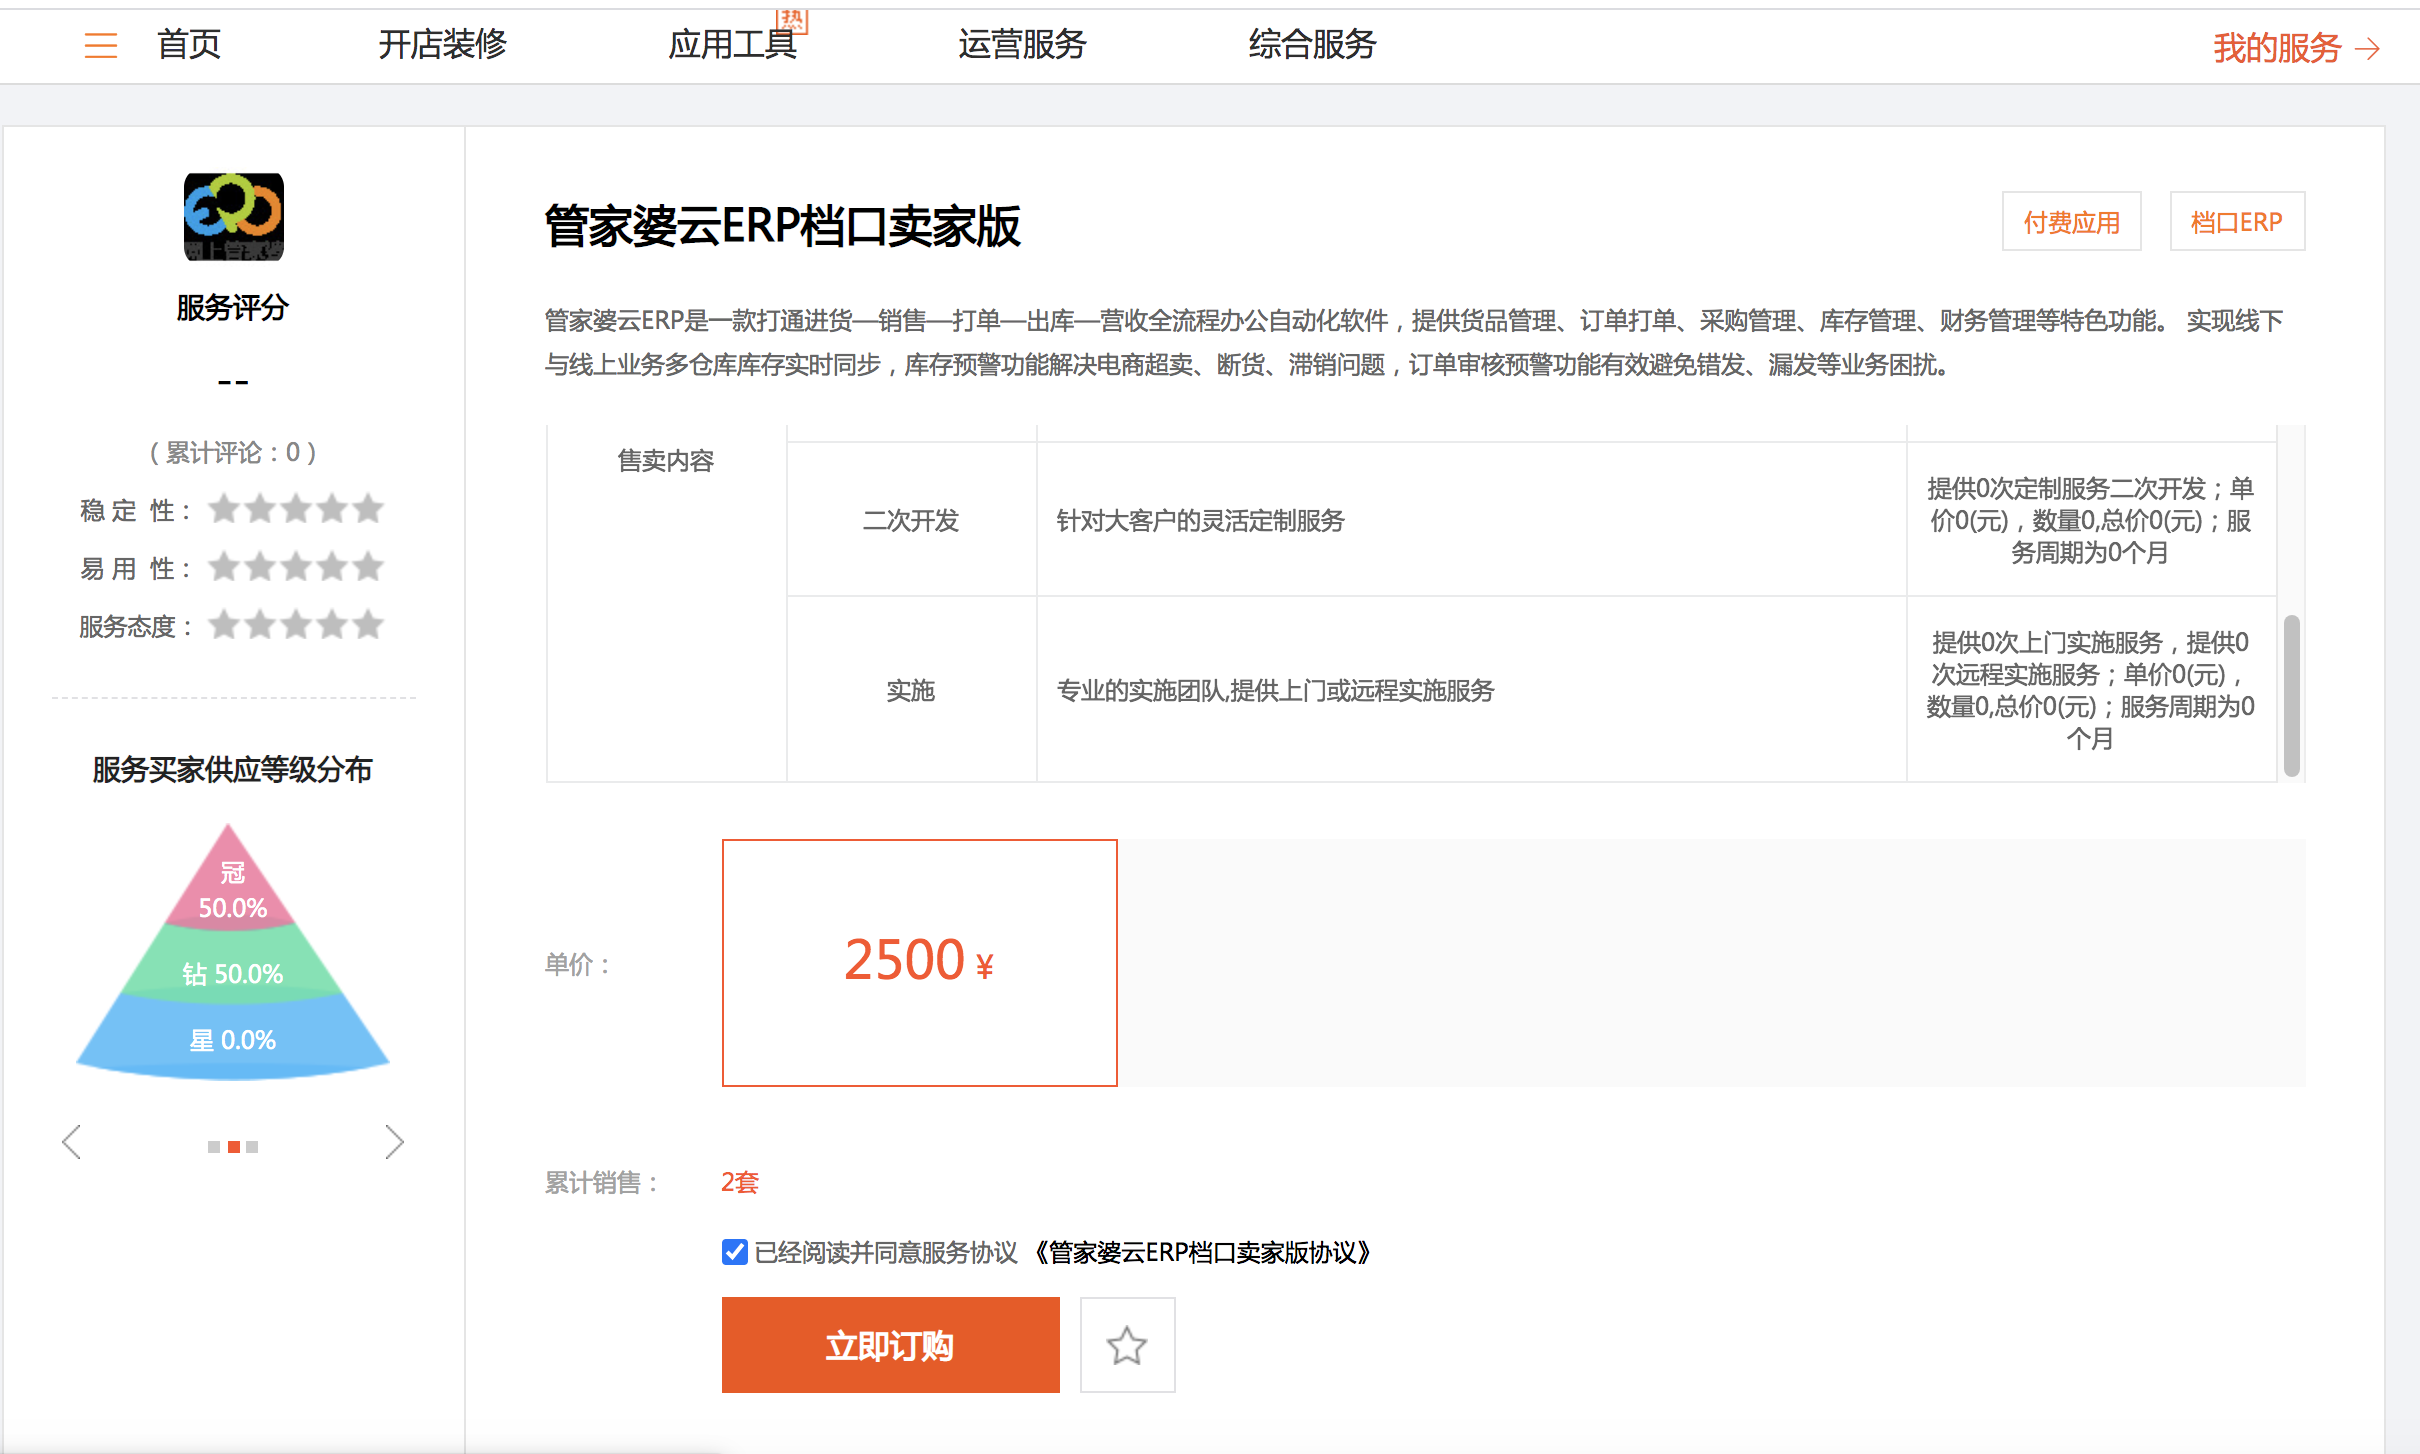Go to 首页 tab
The width and height of the screenshot is (2420, 1454).
coord(189,45)
